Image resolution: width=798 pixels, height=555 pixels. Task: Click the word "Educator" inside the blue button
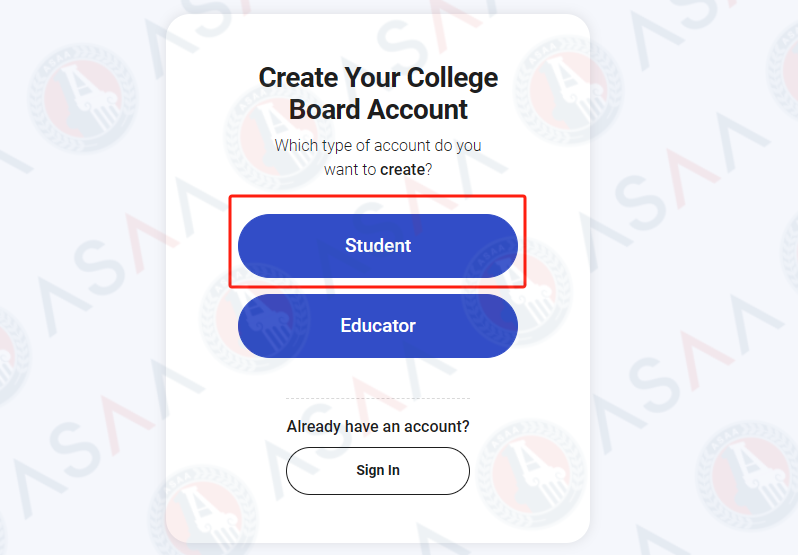[378, 326]
